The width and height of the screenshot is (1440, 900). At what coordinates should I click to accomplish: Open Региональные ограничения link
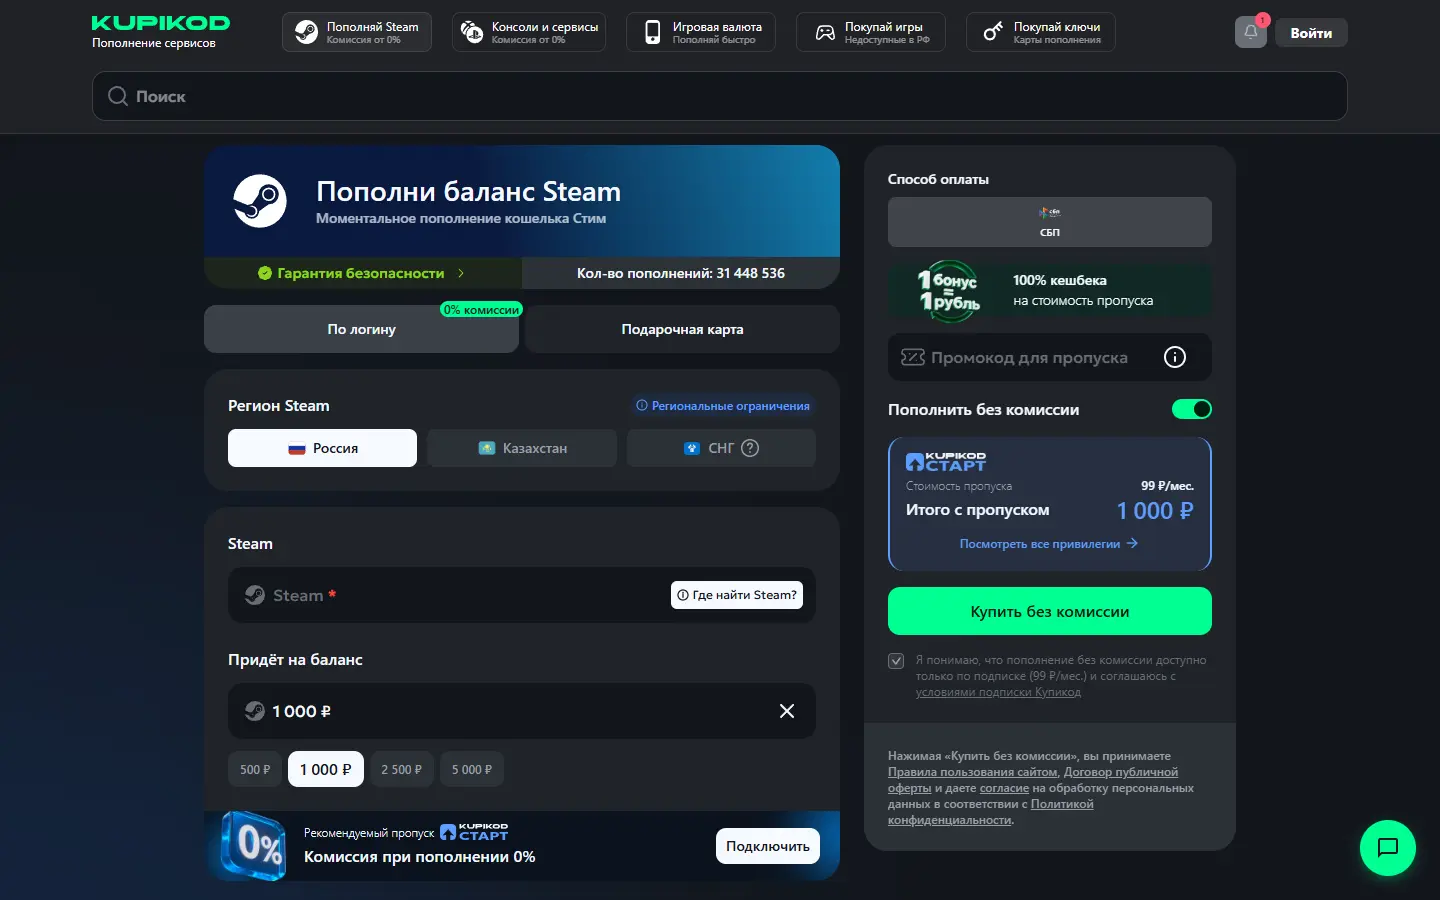tap(723, 406)
